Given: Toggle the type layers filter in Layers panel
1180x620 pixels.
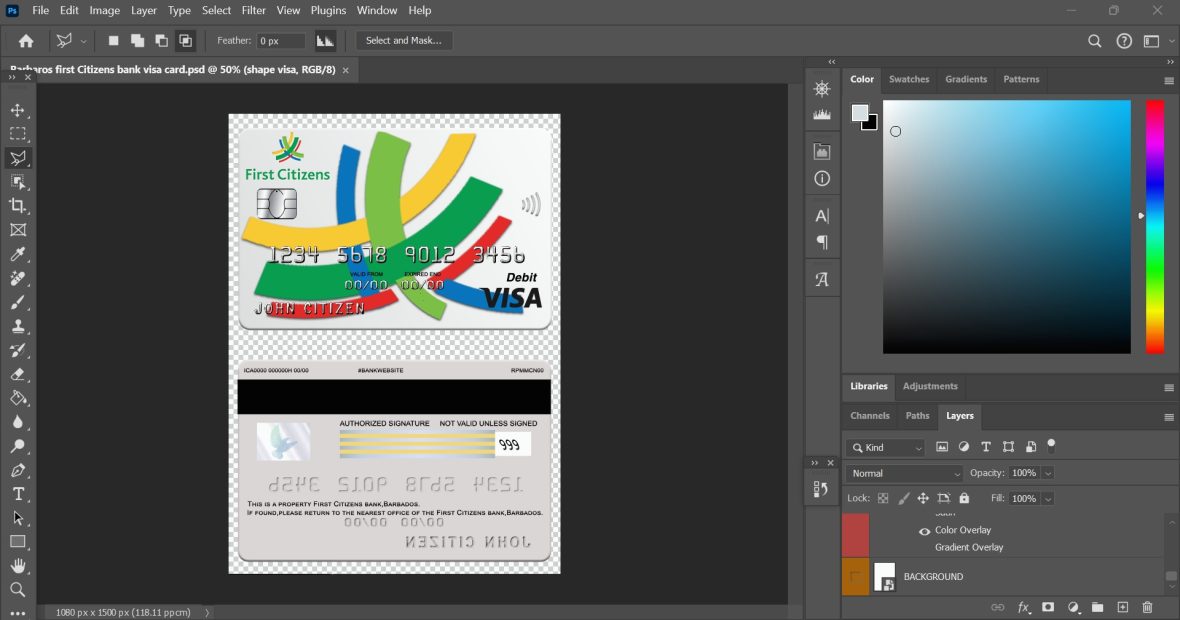Looking at the screenshot, I should click(x=986, y=447).
